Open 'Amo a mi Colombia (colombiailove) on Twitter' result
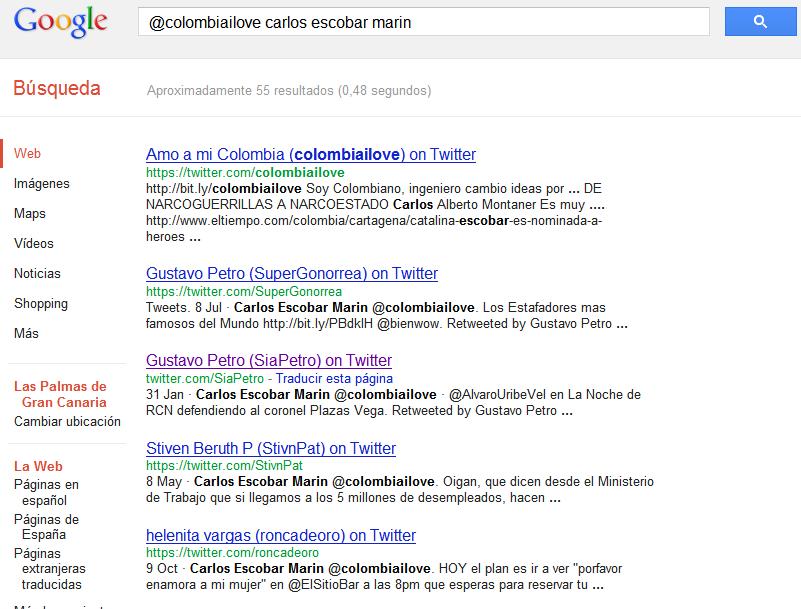The height and width of the screenshot is (609, 801). 311,154
